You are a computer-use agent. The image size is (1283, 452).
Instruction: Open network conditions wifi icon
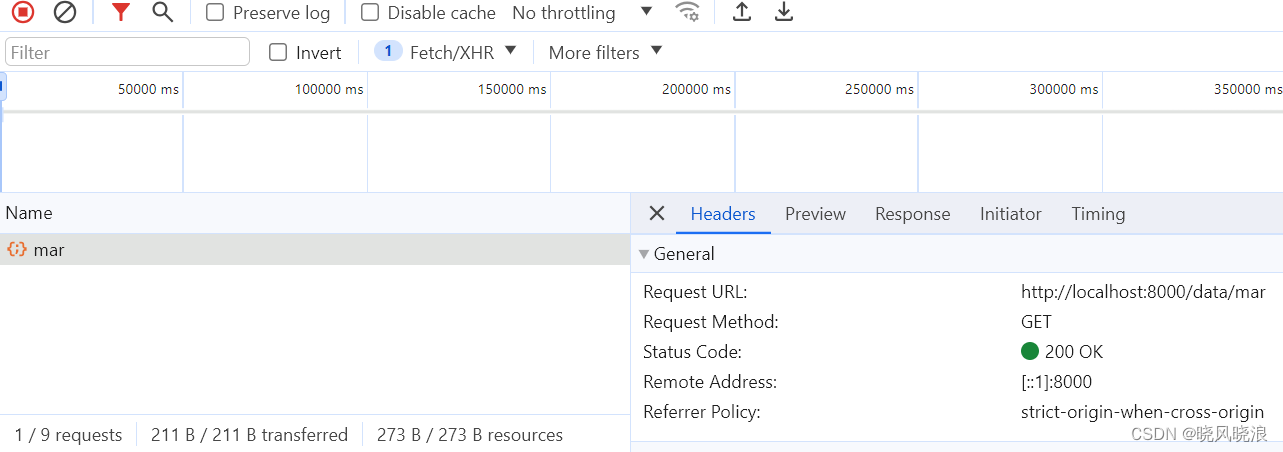click(687, 12)
